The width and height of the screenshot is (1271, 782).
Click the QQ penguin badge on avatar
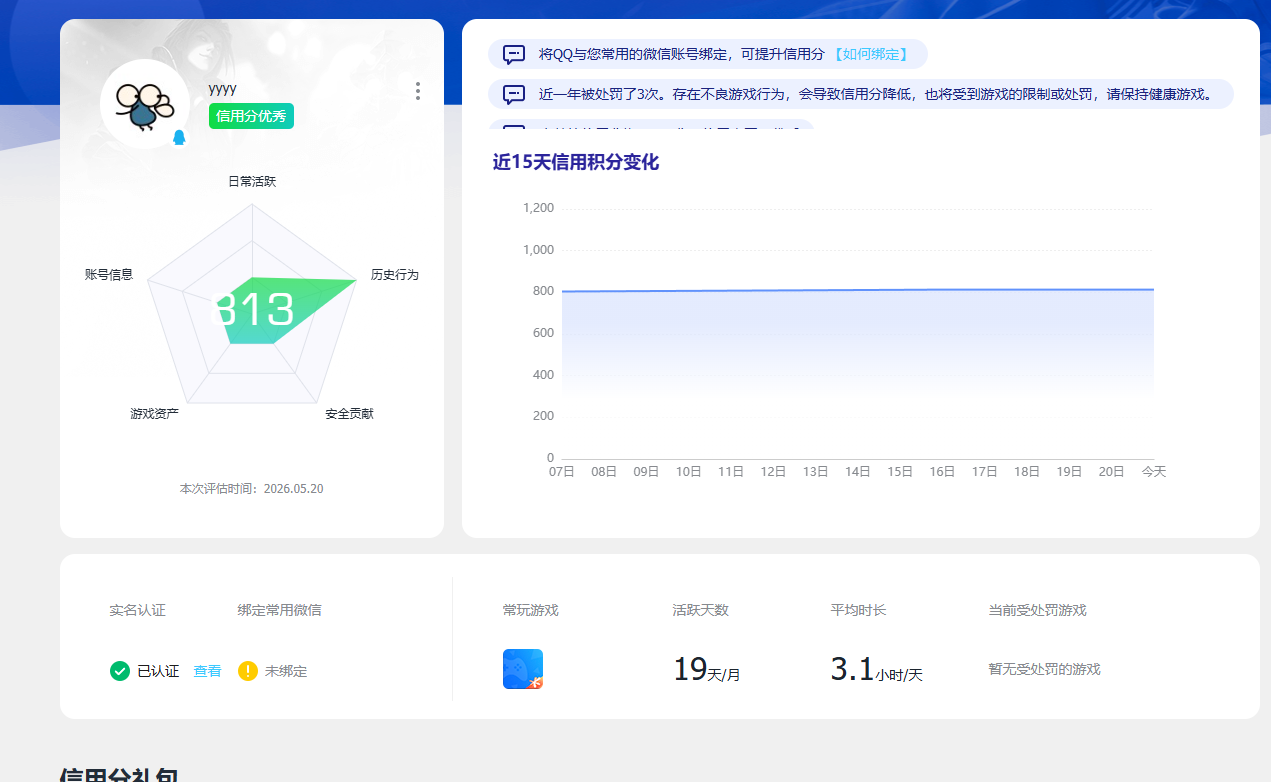180,138
